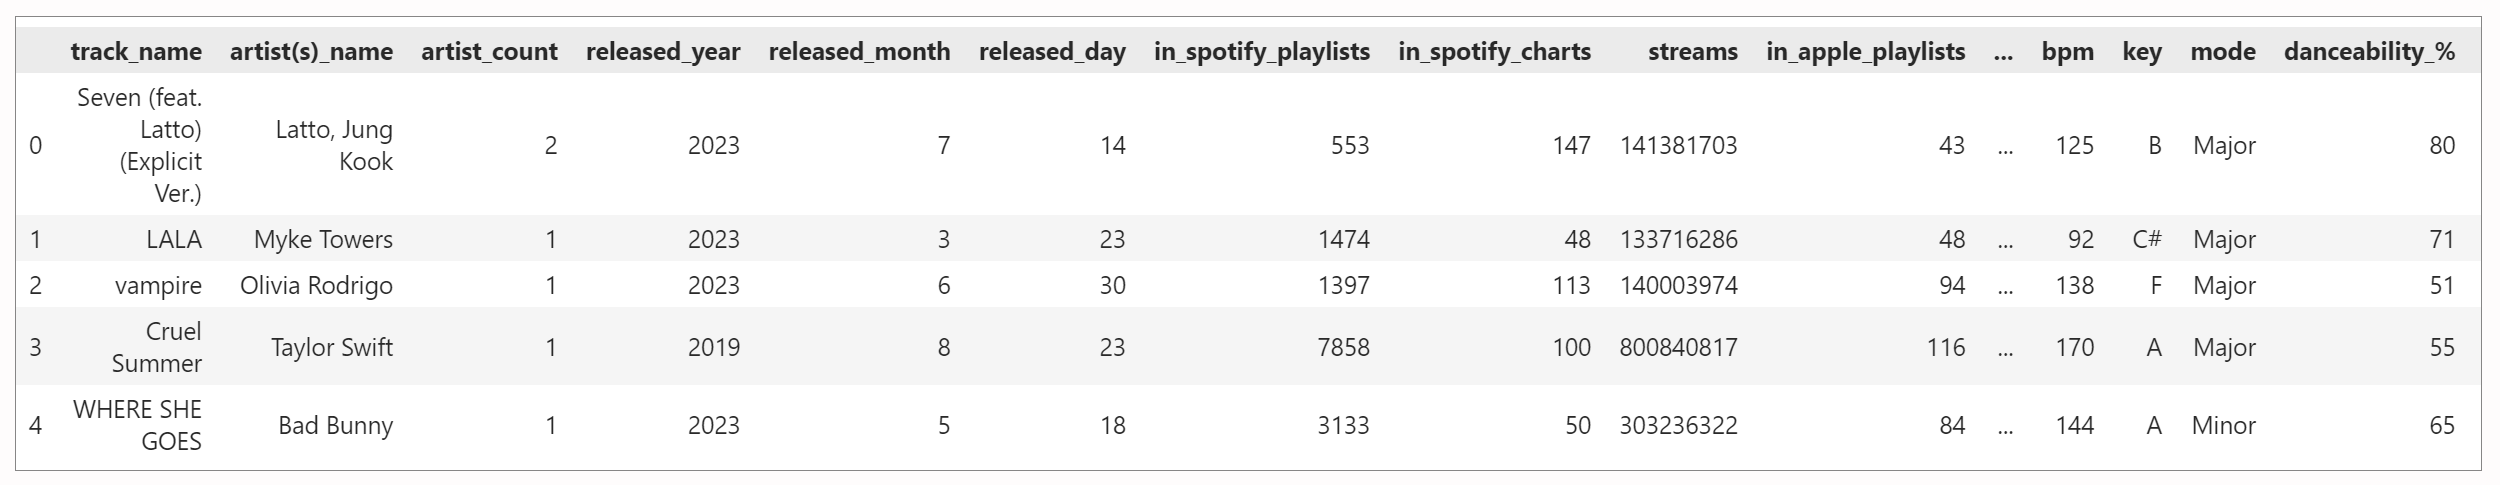This screenshot has height=485, width=2500.
Task: Click the in_spotify_playlists column header
Action: pyautogui.click(x=1261, y=52)
